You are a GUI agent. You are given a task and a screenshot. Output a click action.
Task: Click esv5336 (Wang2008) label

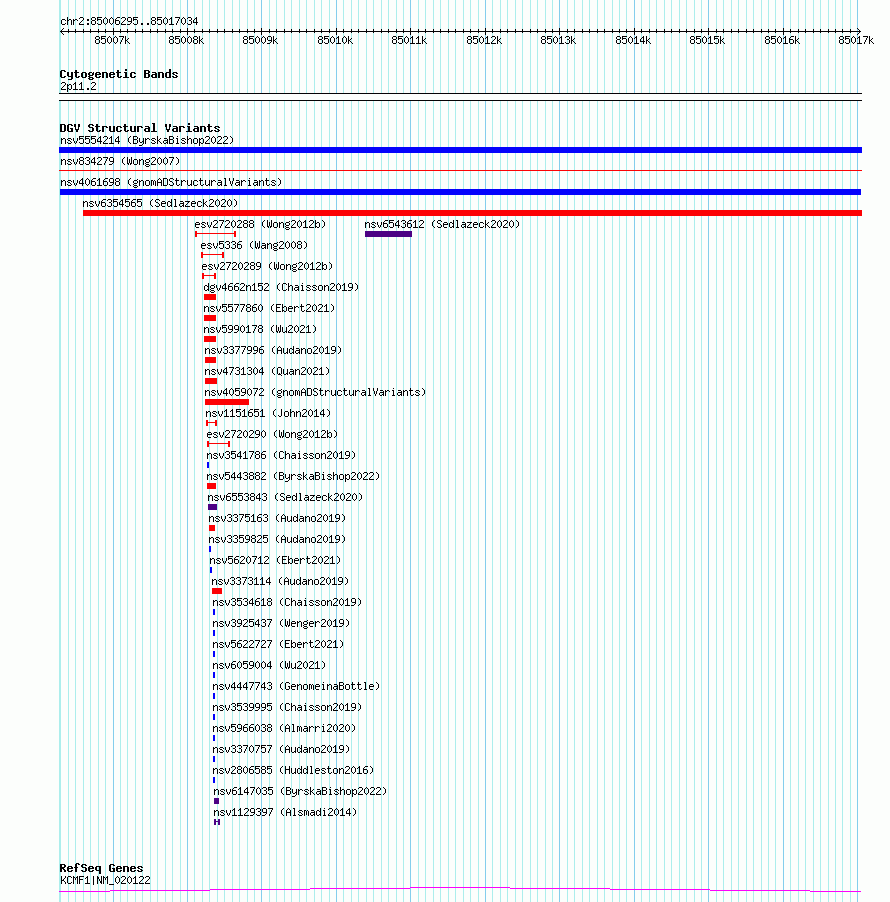pyautogui.click(x=254, y=246)
